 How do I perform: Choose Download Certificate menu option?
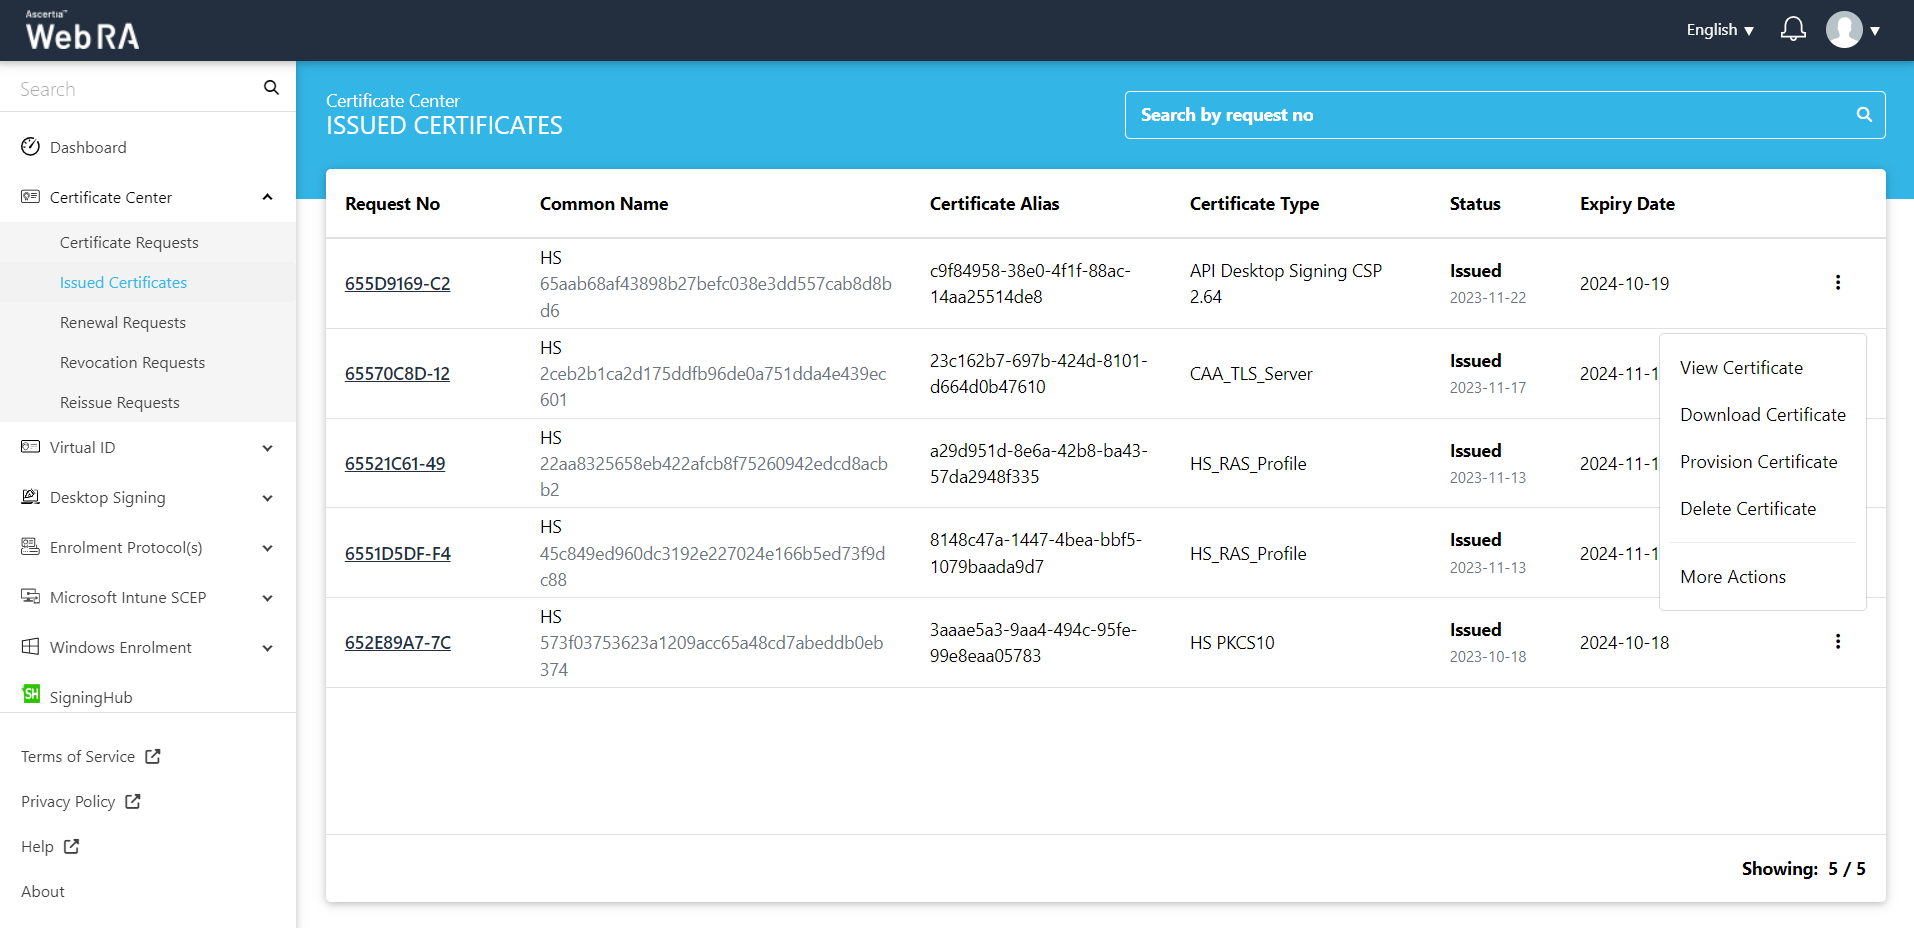coord(1762,415)
